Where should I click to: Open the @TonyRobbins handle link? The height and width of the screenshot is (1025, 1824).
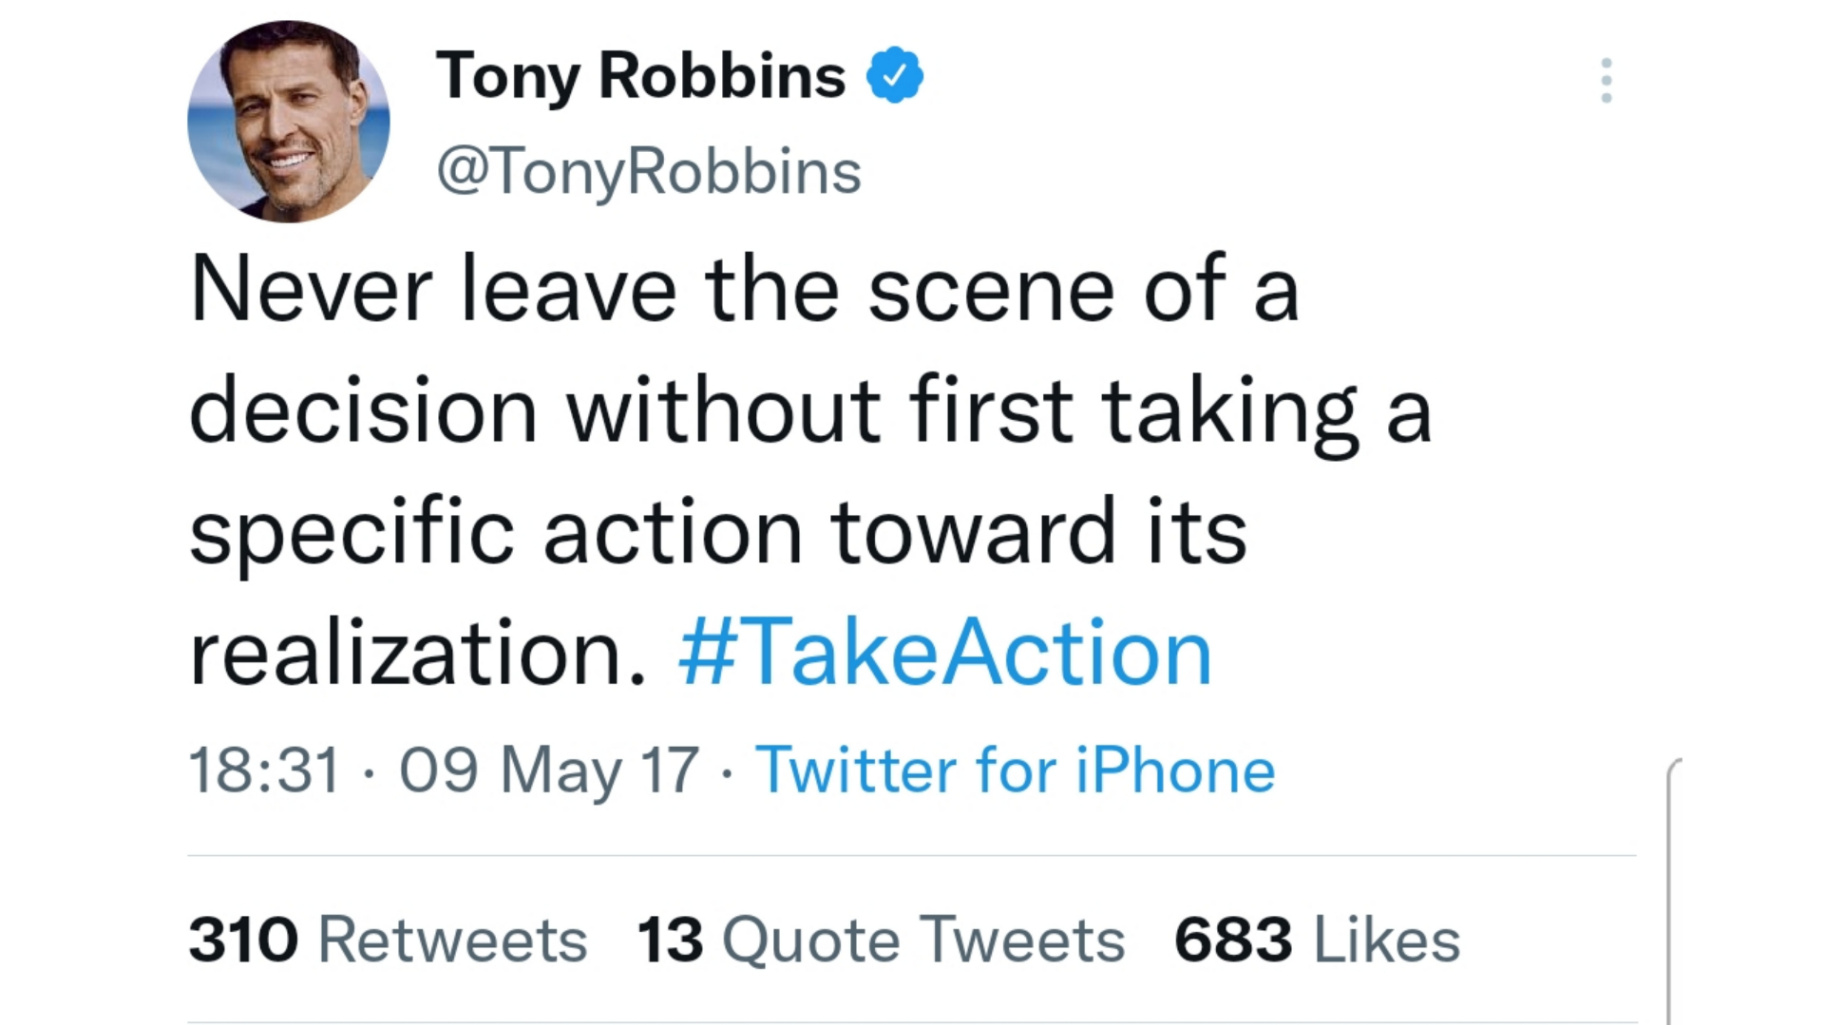tap(648, 171)
